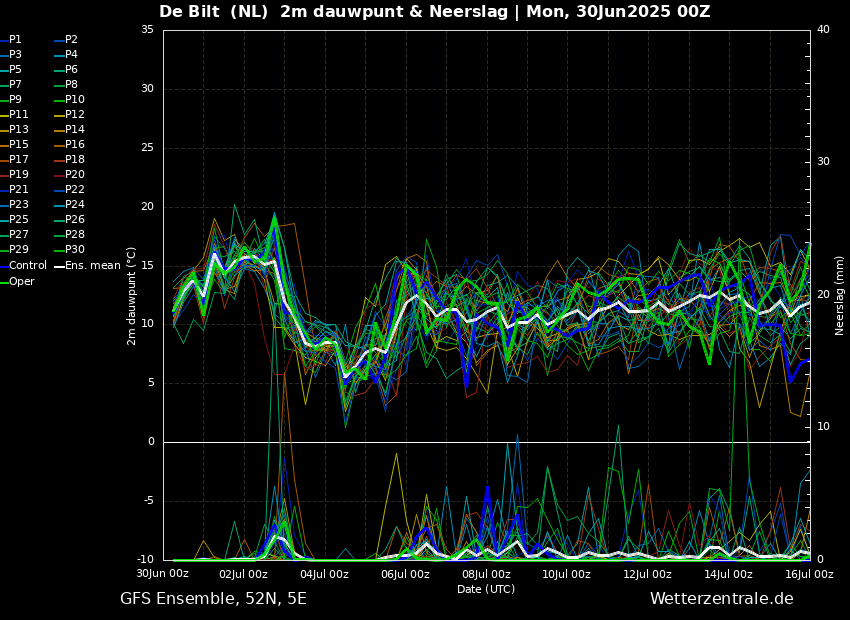
Task: Click the 06Jul 00z date tick
Action: coord(405,574)
